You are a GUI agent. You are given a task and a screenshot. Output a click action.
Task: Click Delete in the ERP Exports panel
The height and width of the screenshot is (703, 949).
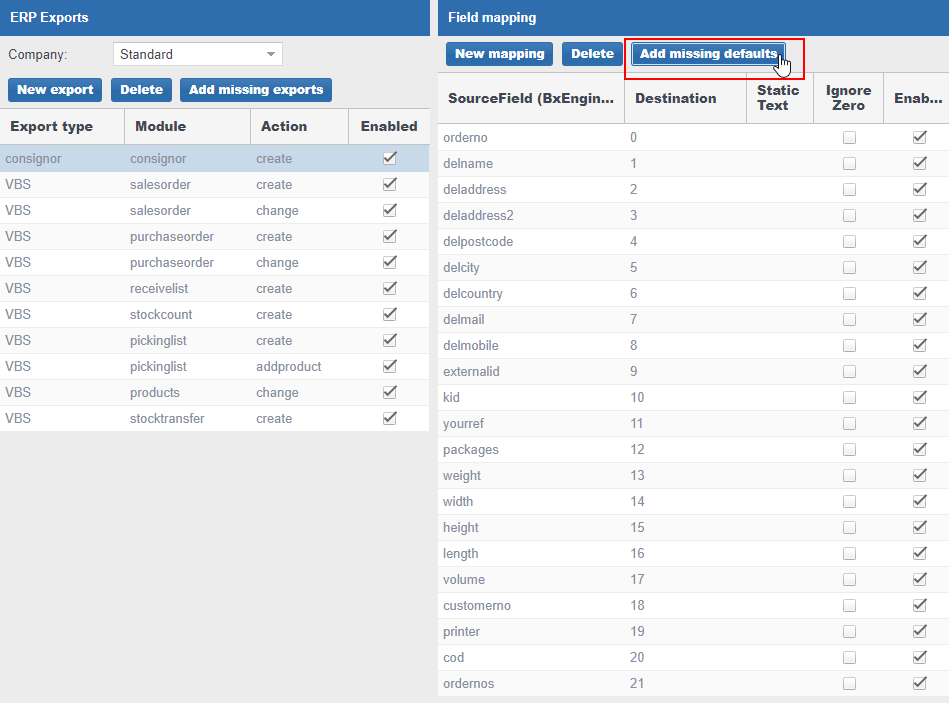pyautogui.click(x=141, y=90)
